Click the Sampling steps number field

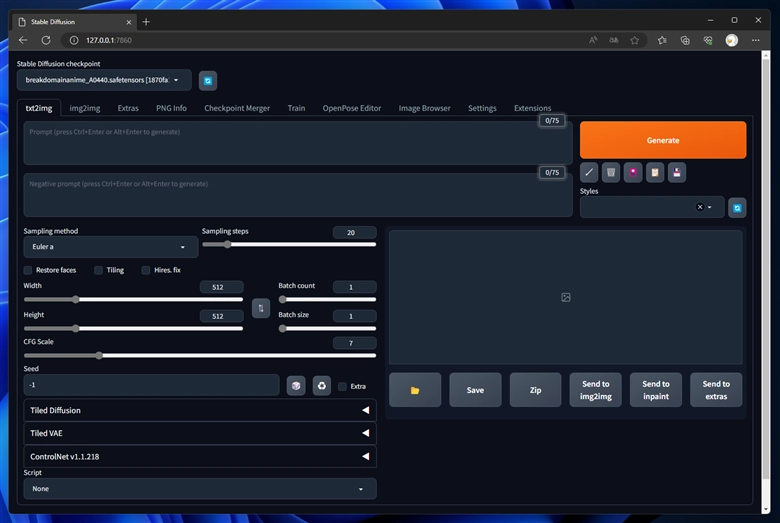[354, 232]
